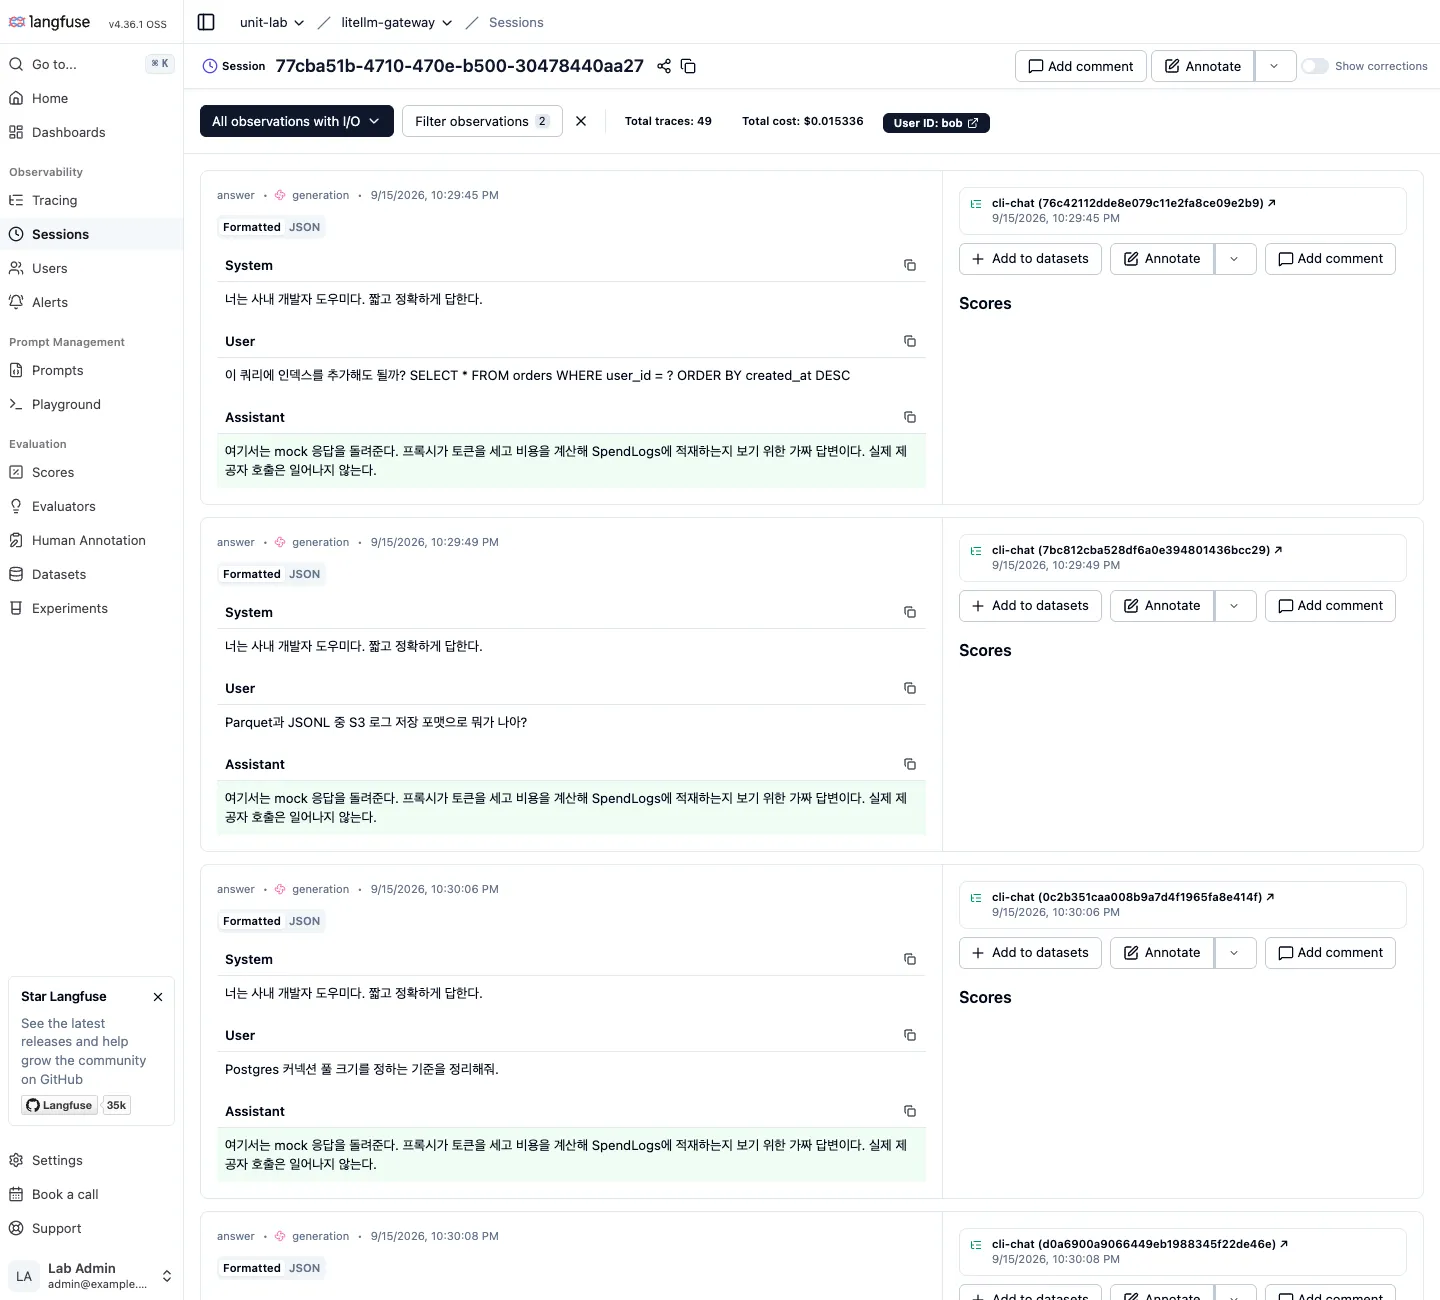1440x1300 pixels.
Task: Copy Assistant reply at 10:30:06 PM
Action: (x=910, y=1111)
